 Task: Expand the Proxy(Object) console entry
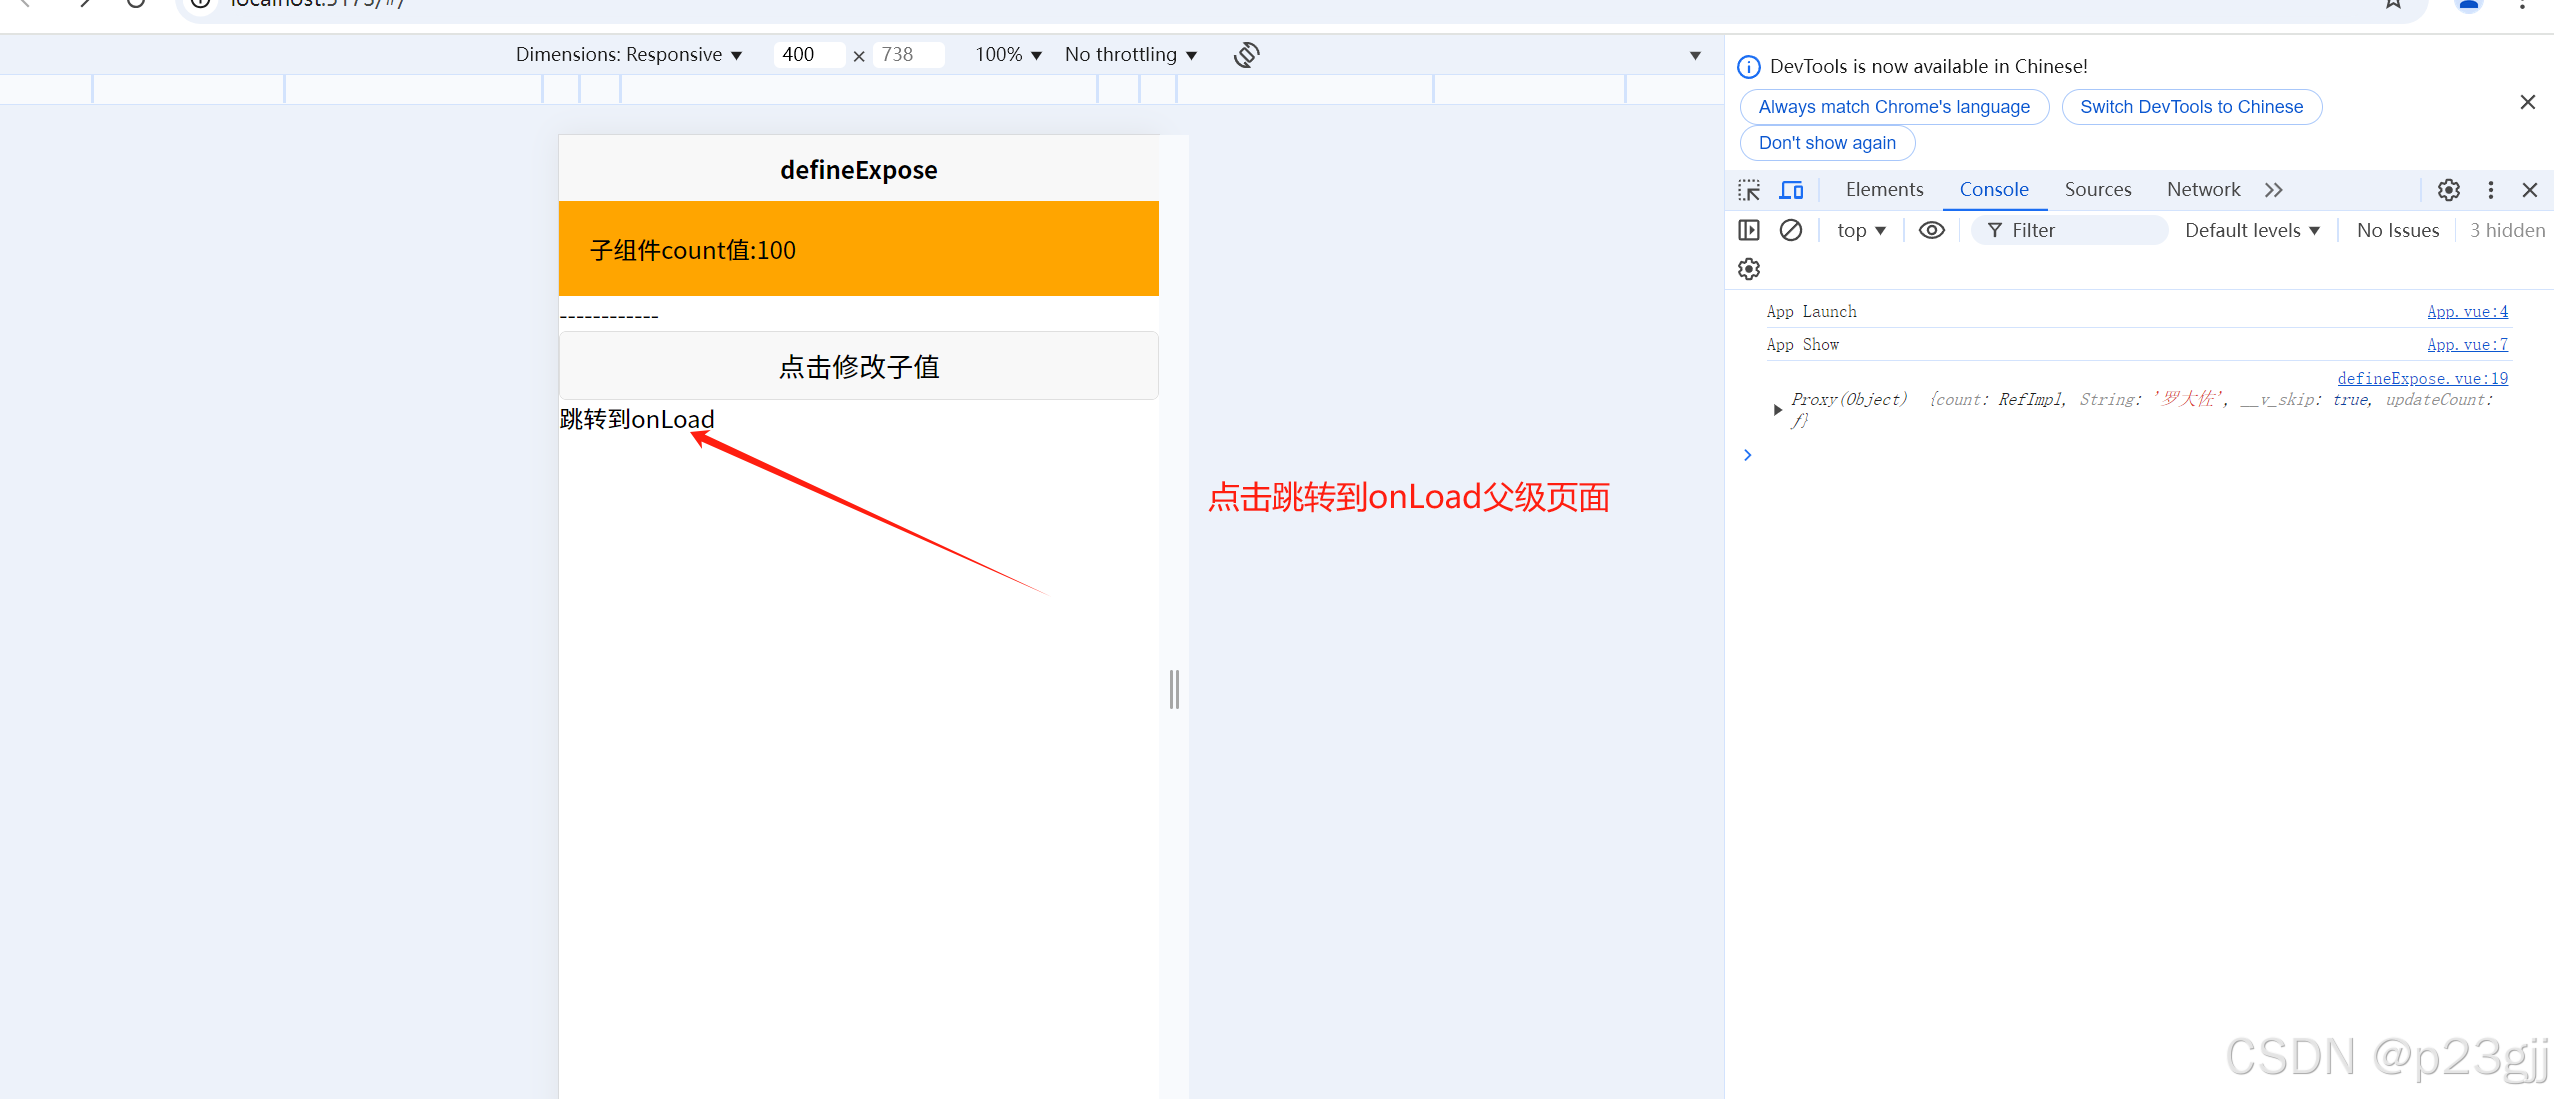point(1777,410)
